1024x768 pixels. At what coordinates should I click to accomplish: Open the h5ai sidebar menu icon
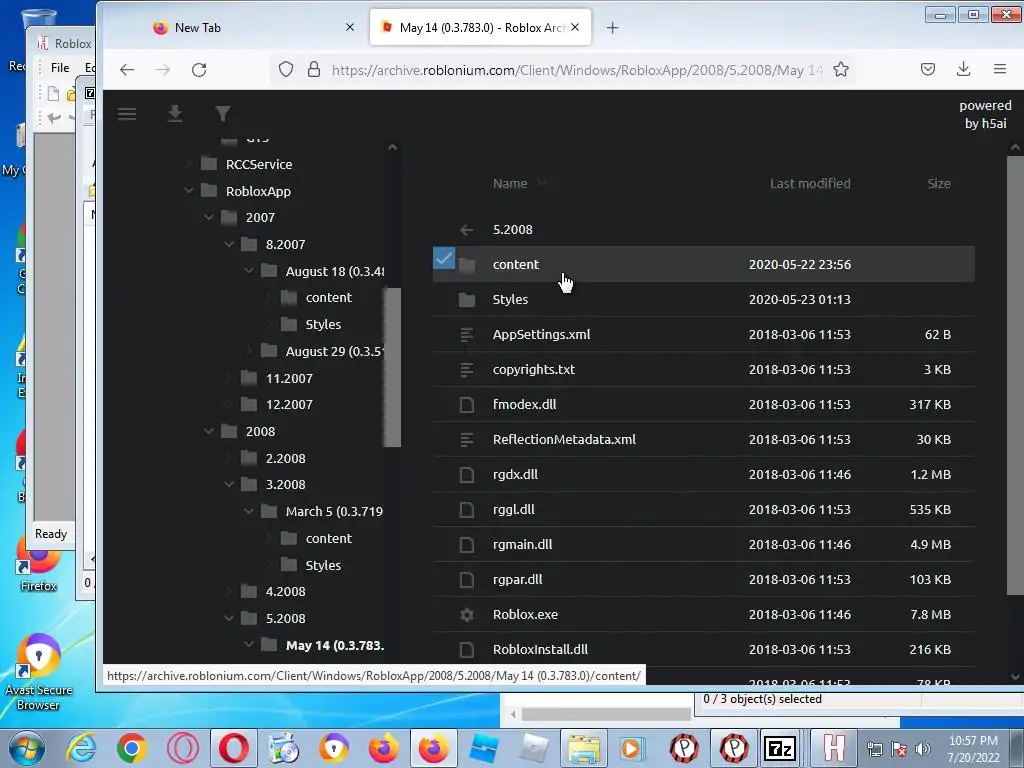pyautogui.click(x=127, y=114)
